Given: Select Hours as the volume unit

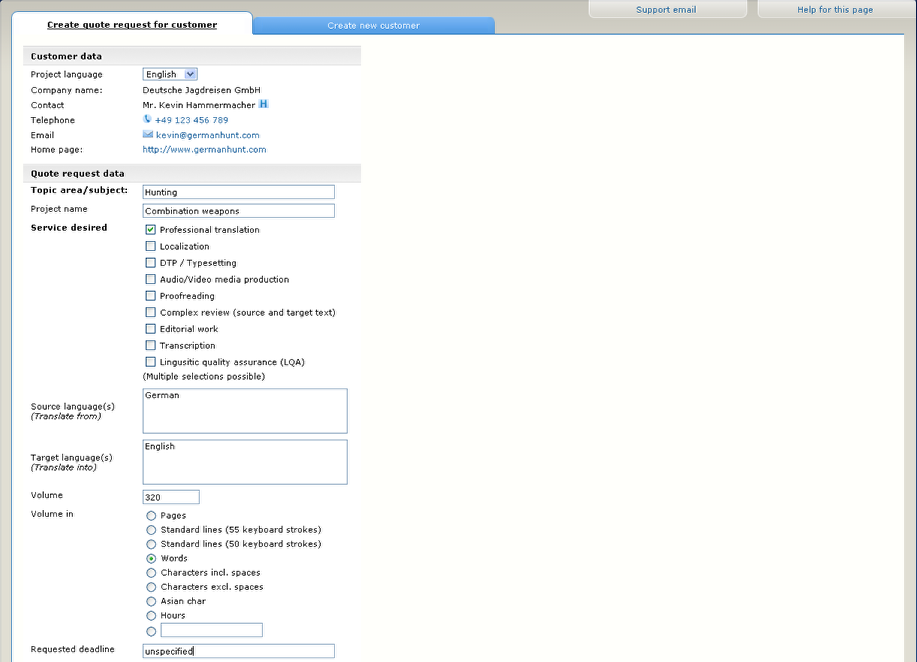Looking at the screenshot, I should [x=151, y=616].
